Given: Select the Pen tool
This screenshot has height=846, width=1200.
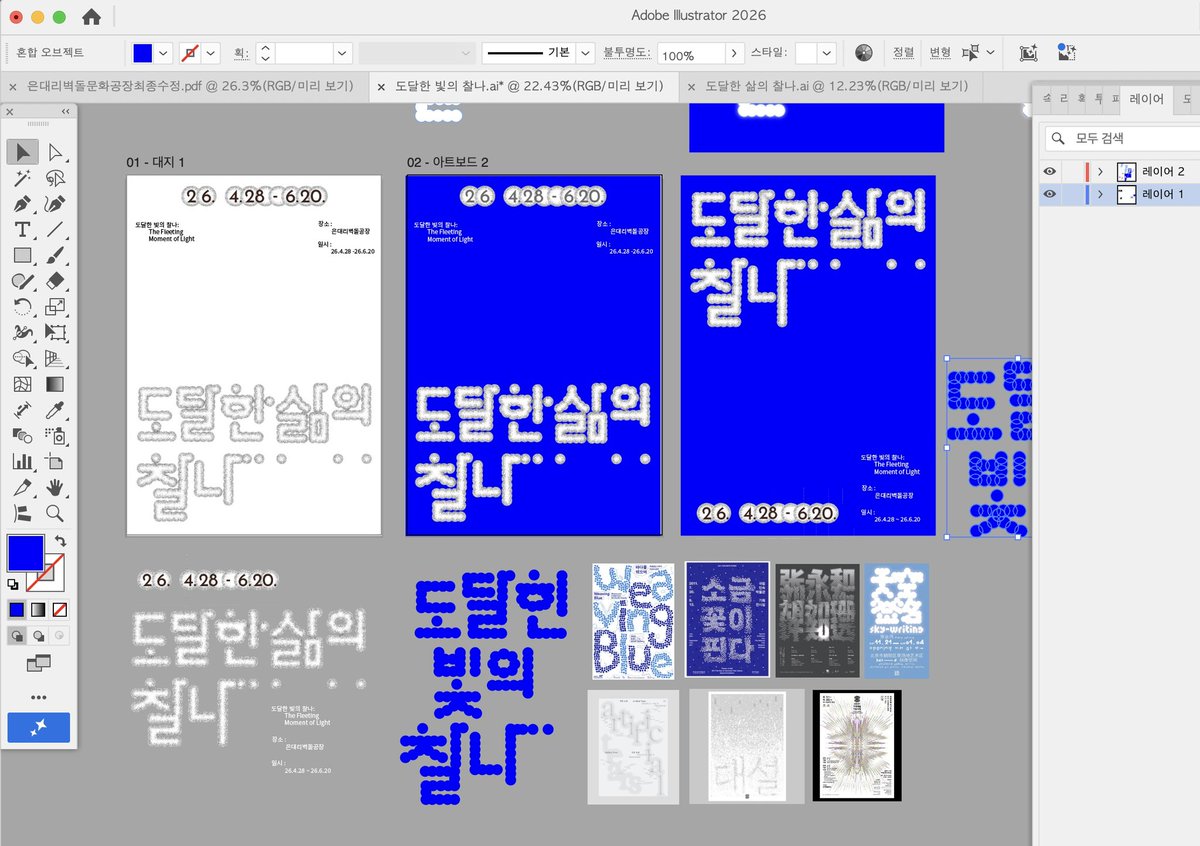Looking at the screenshot, I should pos(22,203).
